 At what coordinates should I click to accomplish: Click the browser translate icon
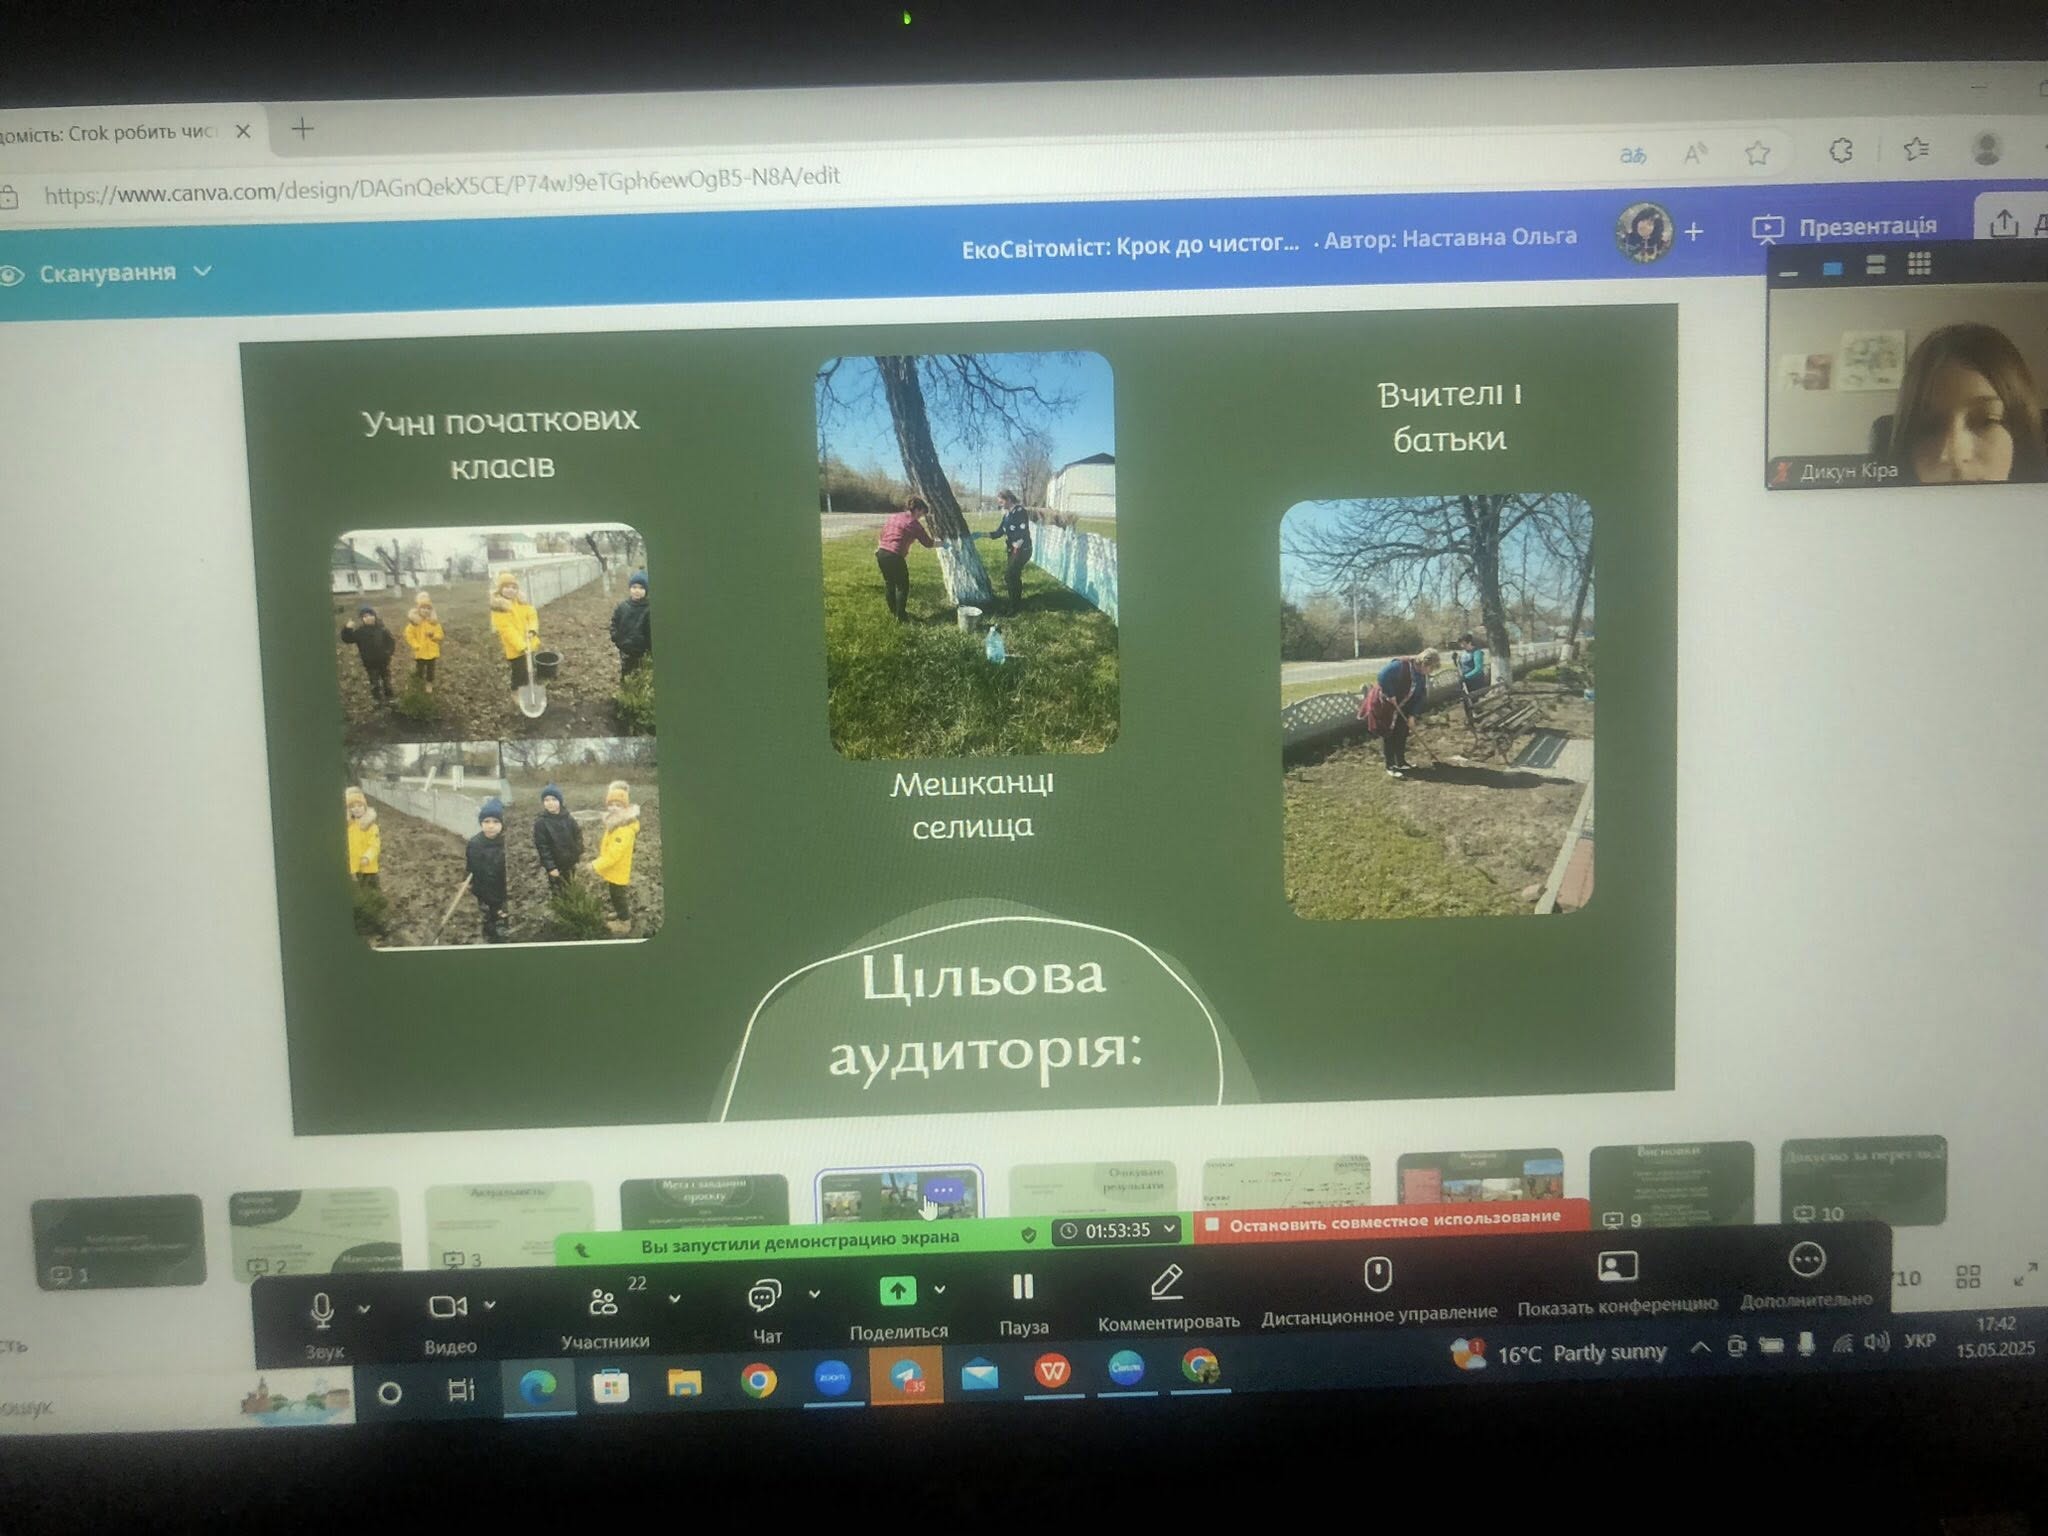pyautogui.click(x=1633, y=155)
